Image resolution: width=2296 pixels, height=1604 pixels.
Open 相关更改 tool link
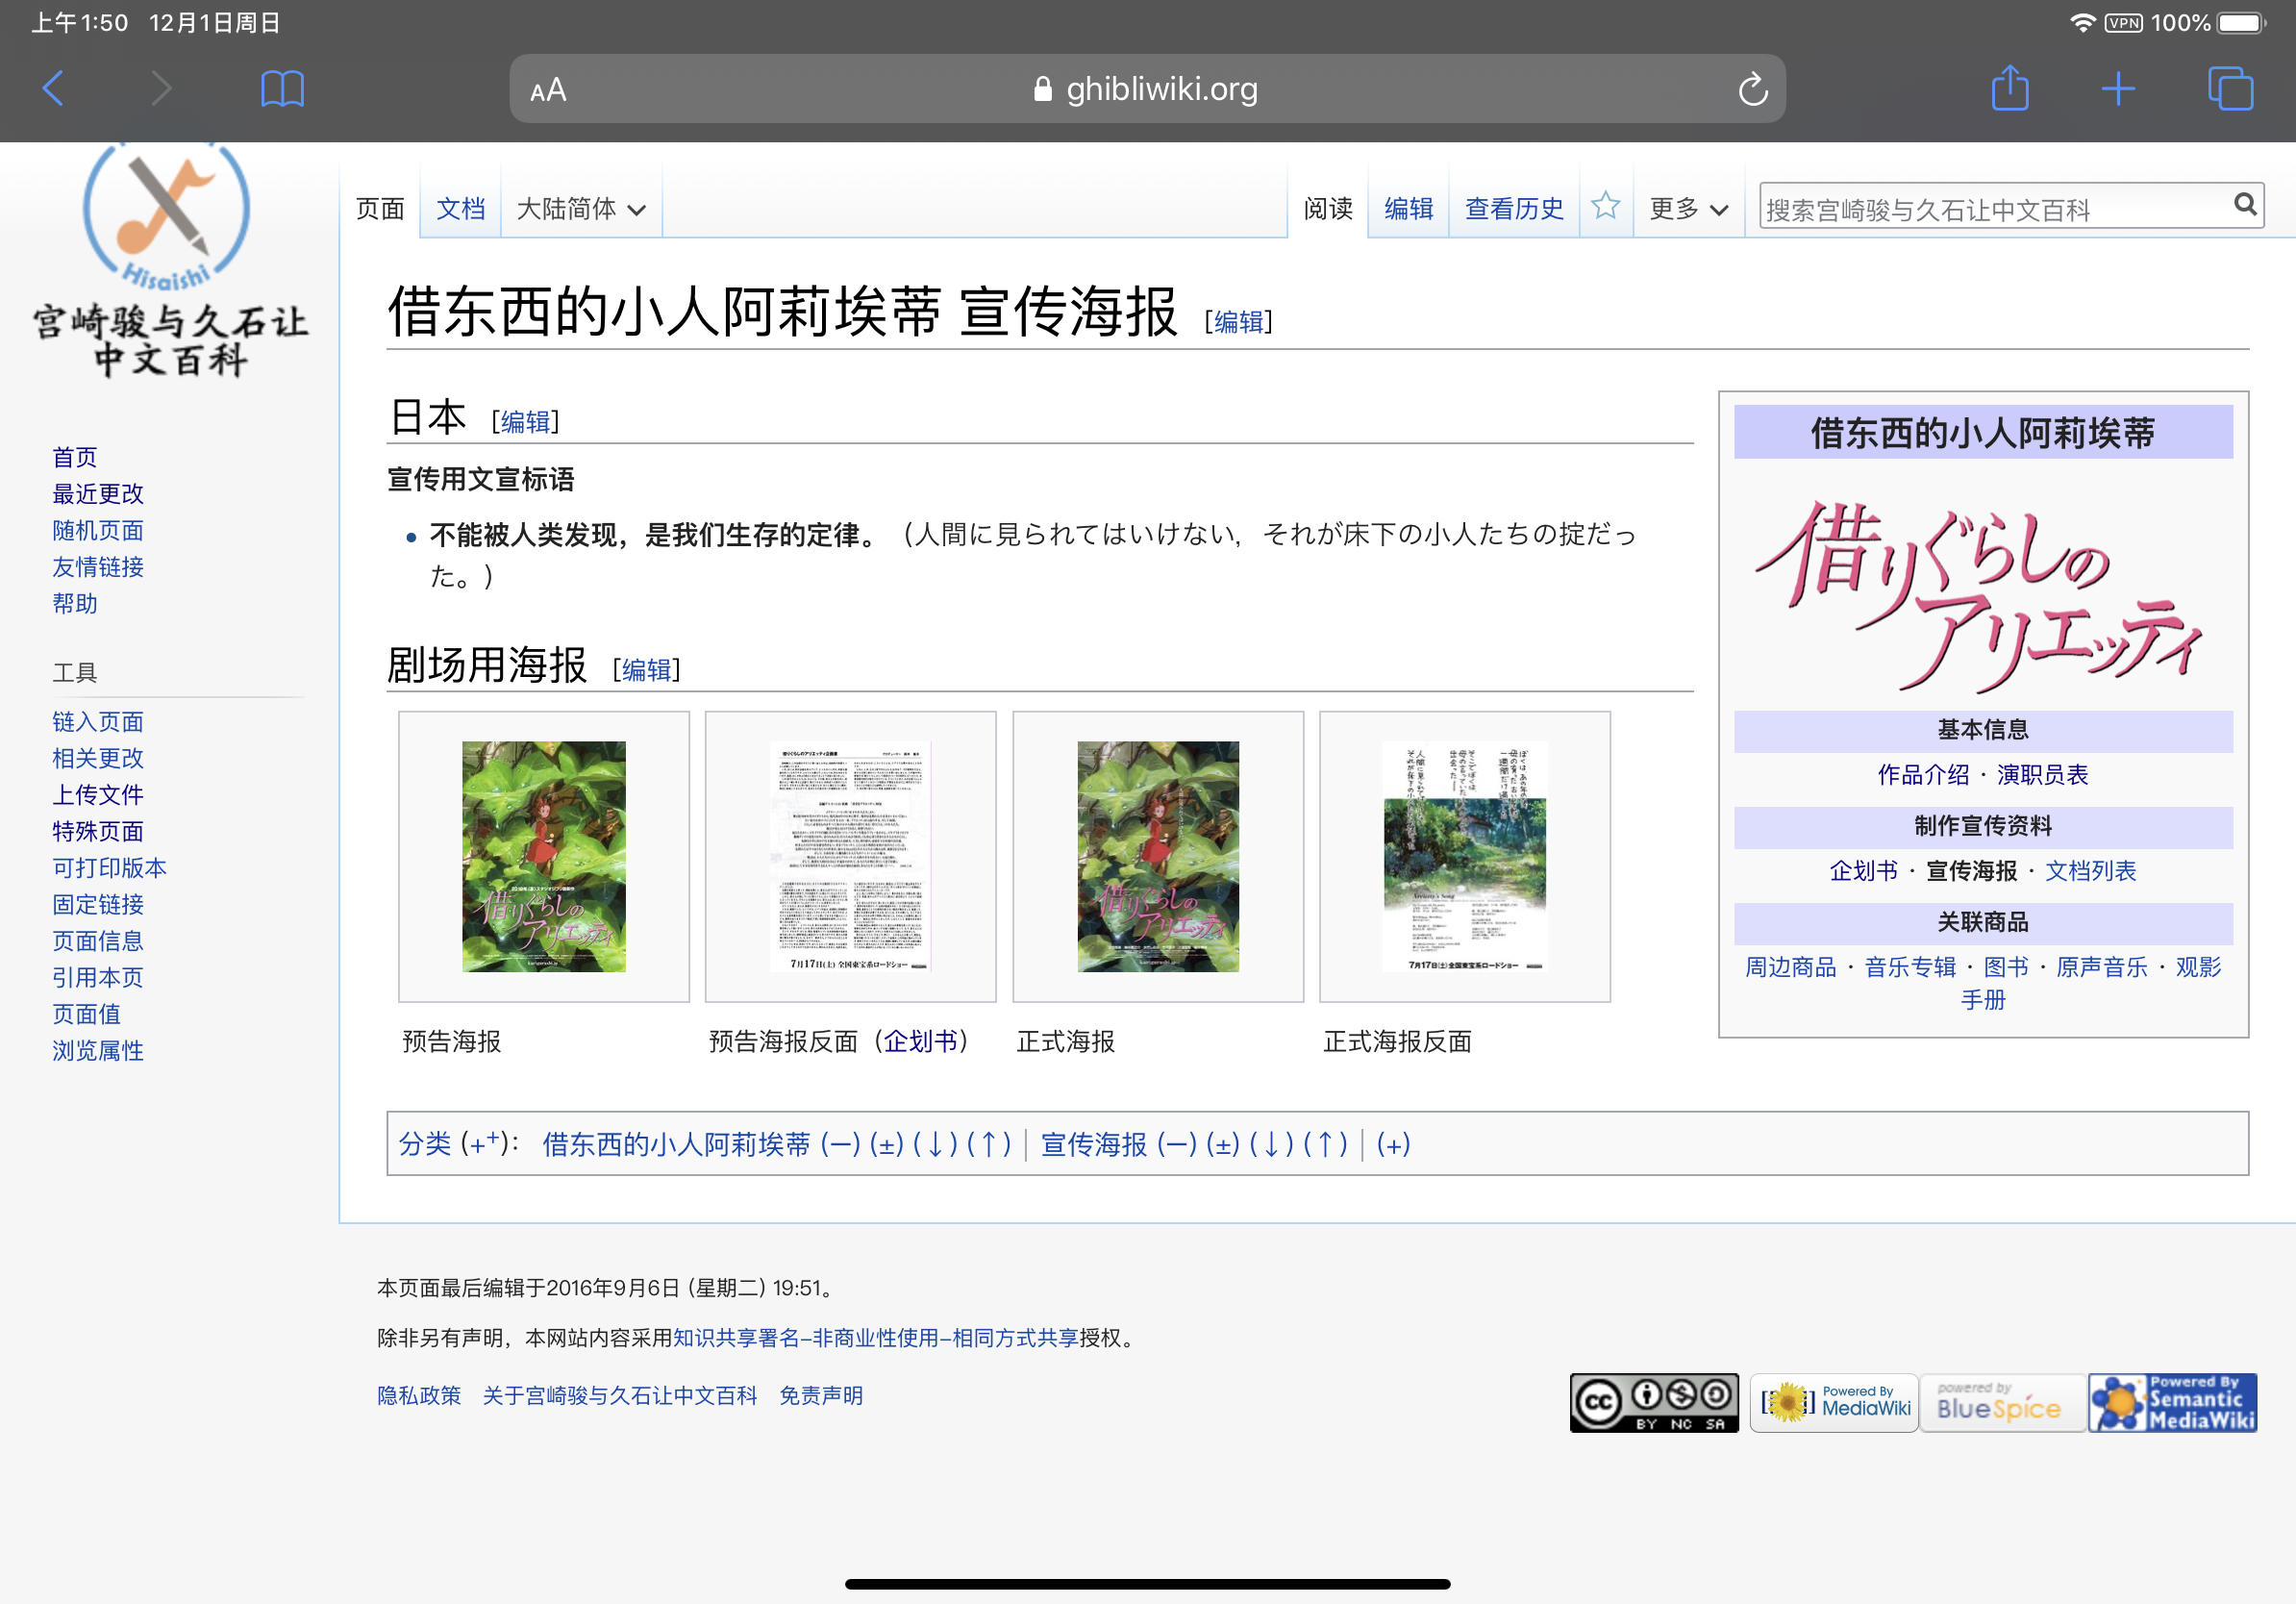point(98,758)
